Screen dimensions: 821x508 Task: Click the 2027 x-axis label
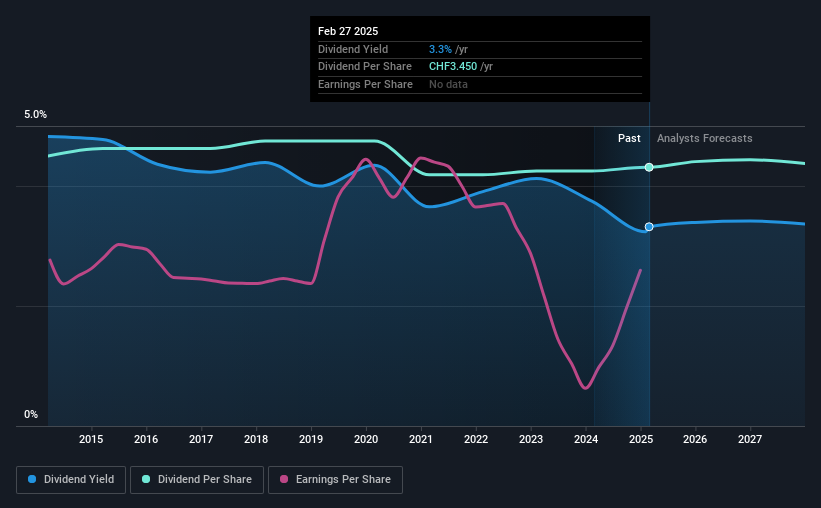(x=750, y=439)
